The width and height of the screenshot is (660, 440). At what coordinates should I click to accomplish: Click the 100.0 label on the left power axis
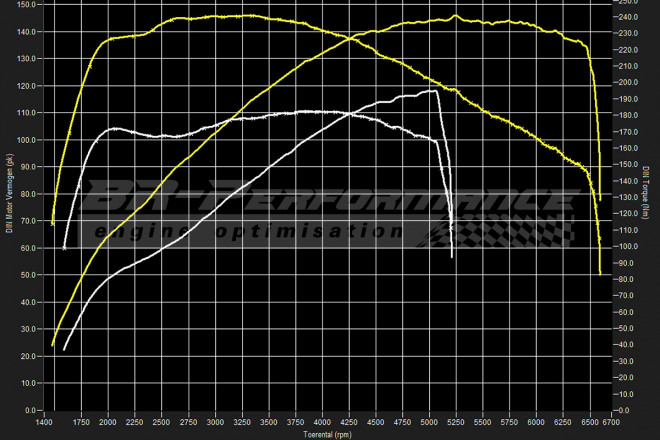coord(26,140)
